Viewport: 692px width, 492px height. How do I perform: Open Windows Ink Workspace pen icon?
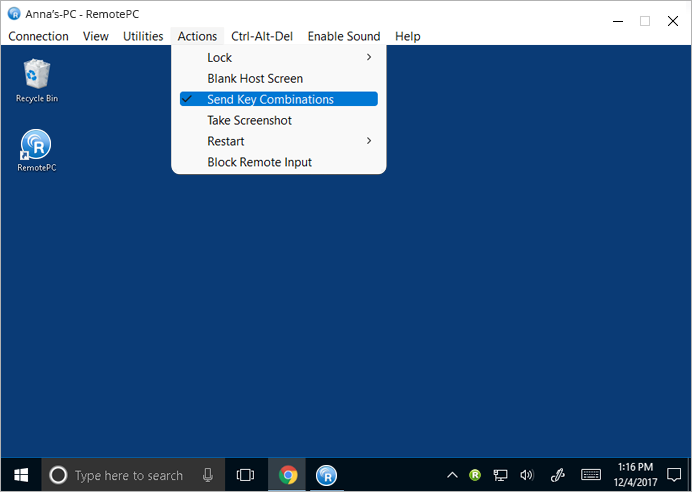pos(558,475)
